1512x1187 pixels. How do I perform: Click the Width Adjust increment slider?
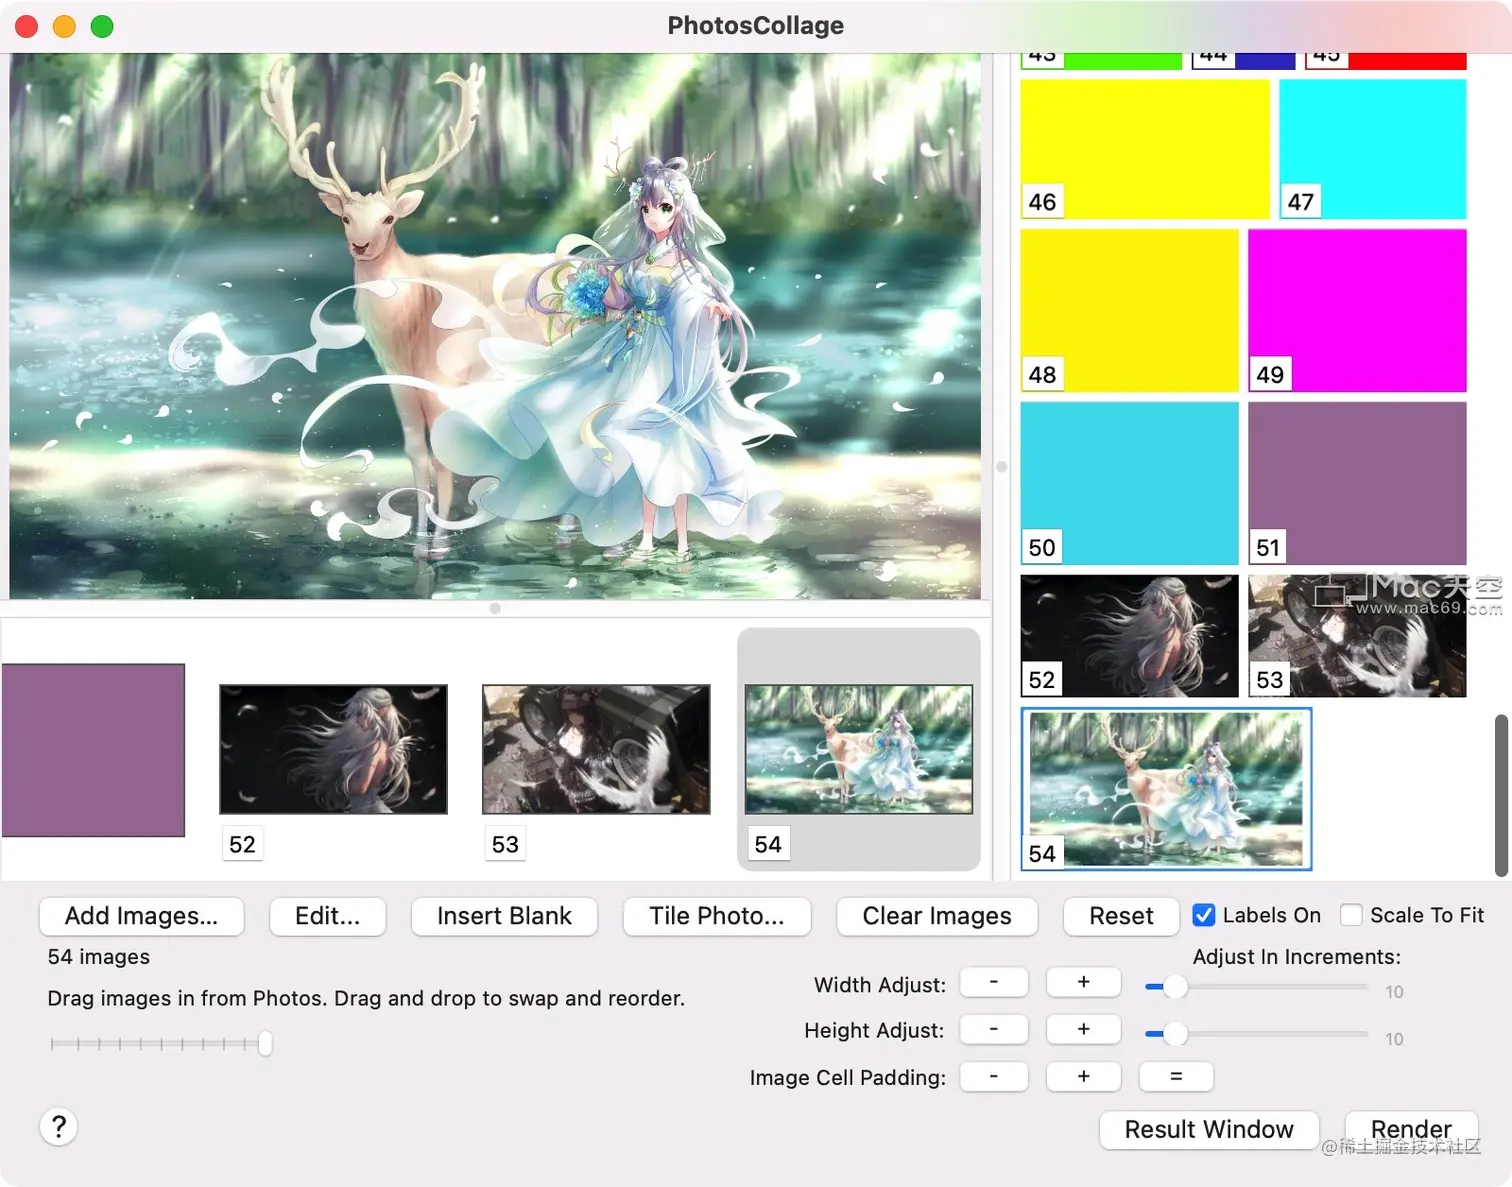(1257, 987)
